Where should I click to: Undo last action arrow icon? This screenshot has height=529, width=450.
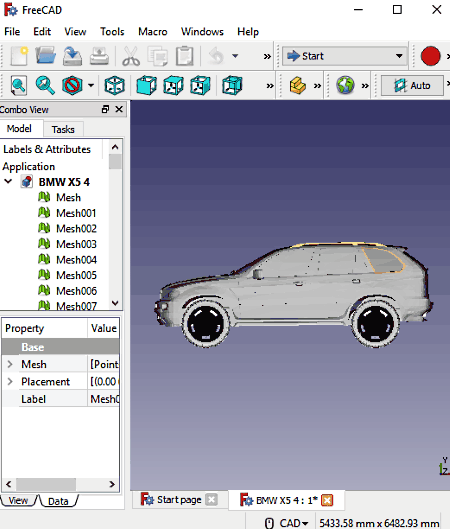pyautogui.click(x=216, y=56)
